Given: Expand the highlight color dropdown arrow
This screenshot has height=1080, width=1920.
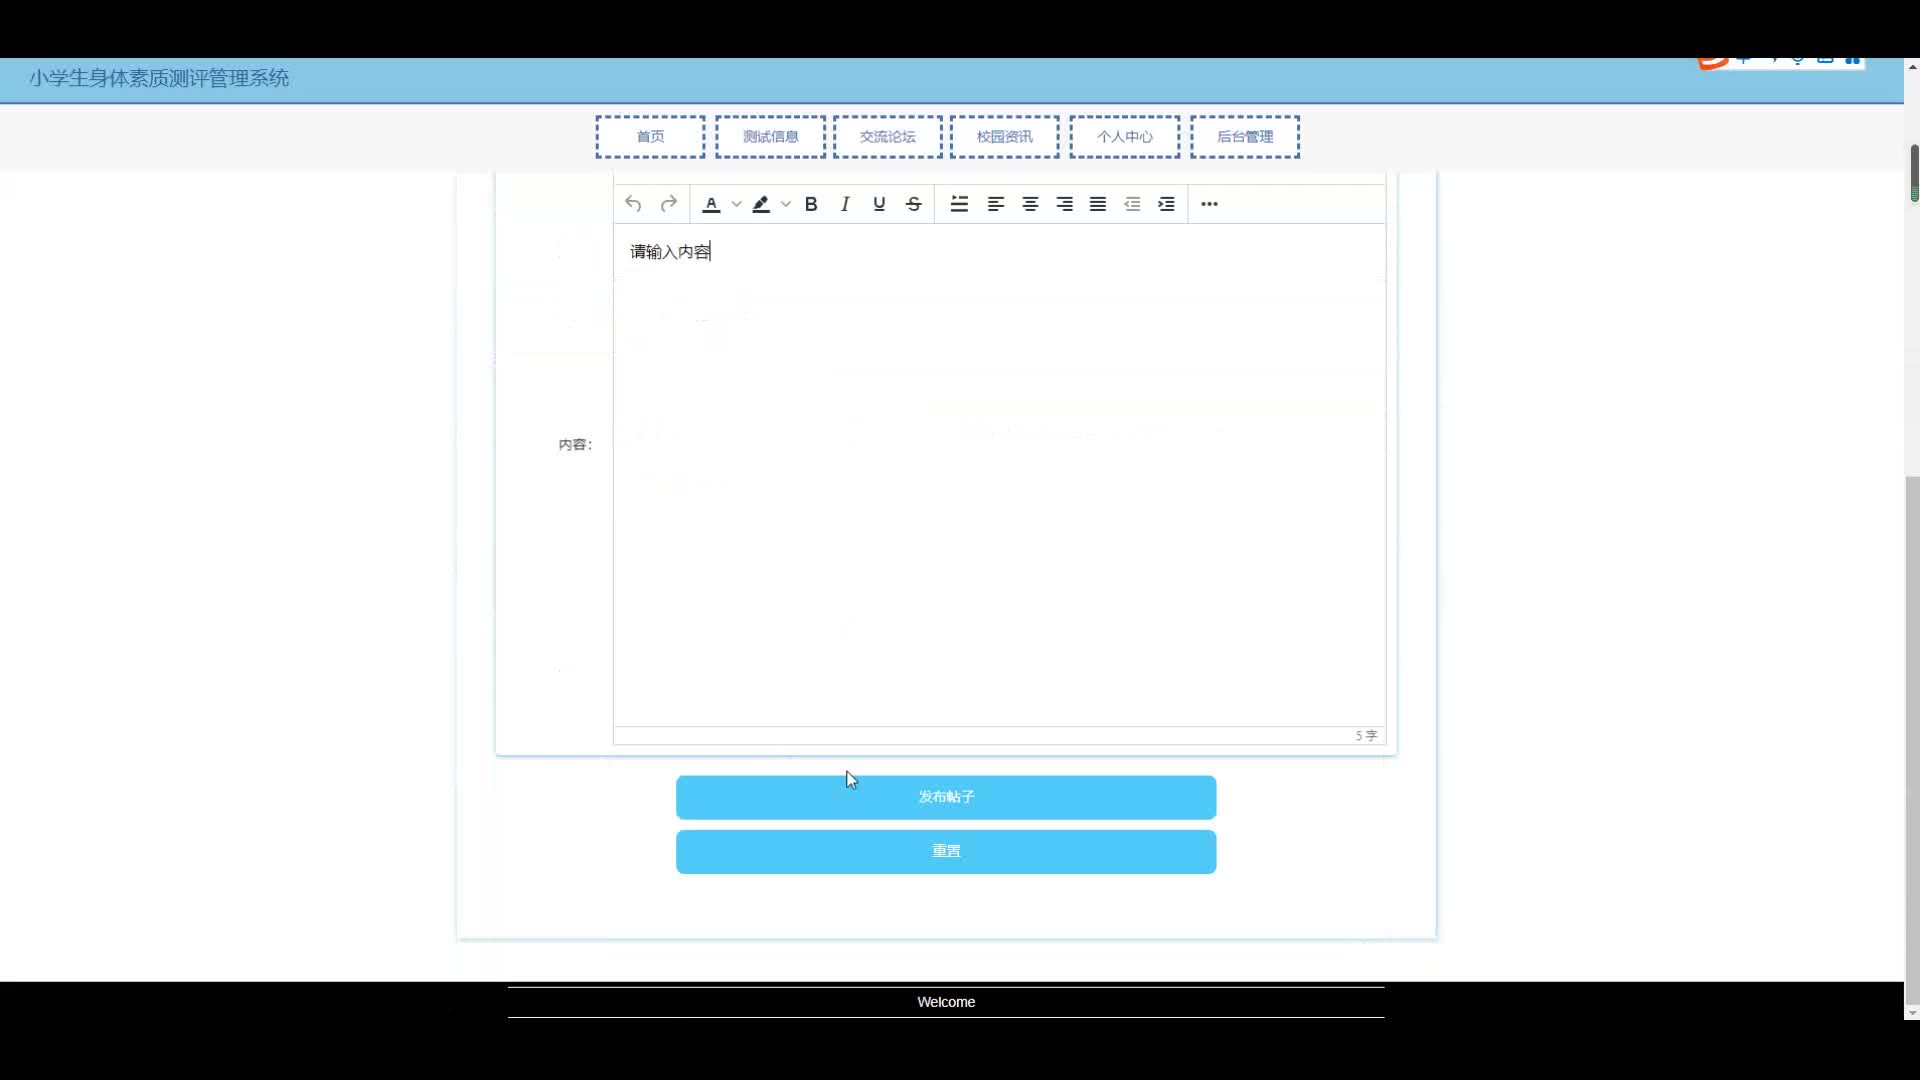Looking at the screenshot, I should 786,204.
